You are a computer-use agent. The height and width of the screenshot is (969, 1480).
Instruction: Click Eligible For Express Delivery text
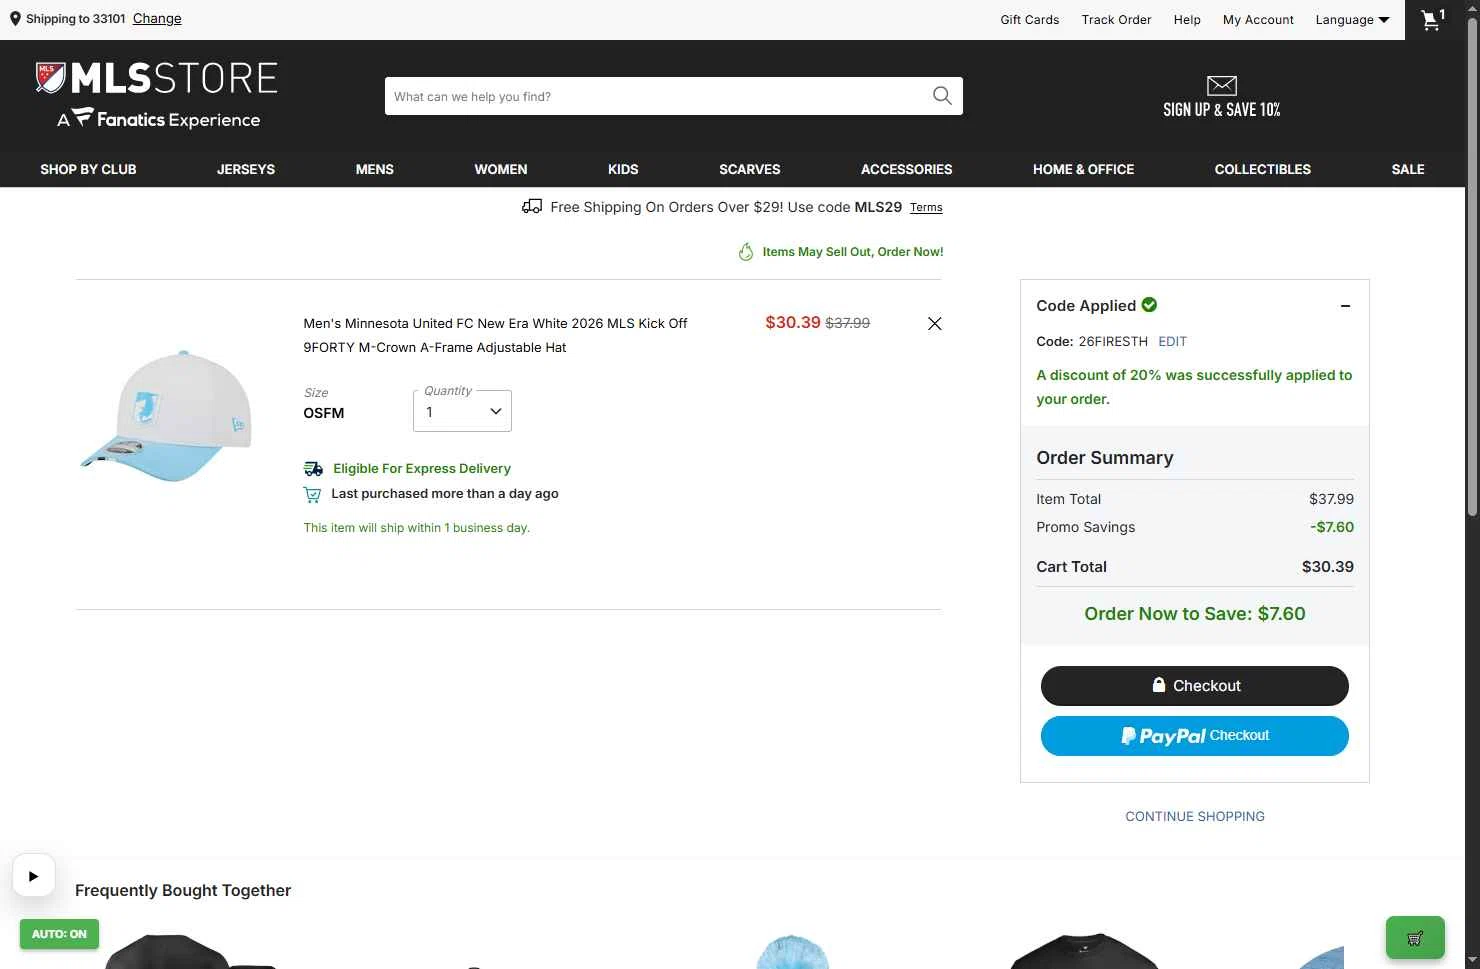(x=422, y=468)
